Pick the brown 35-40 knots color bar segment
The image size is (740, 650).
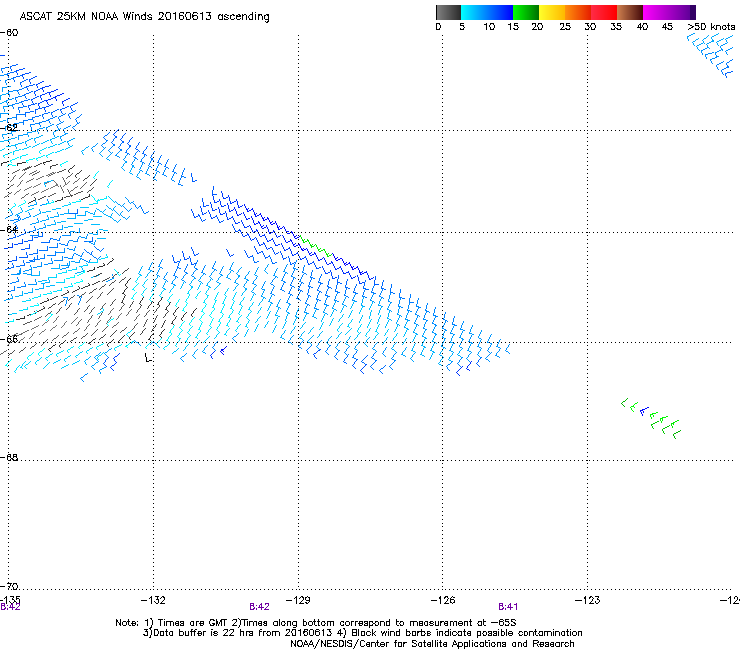630,12
